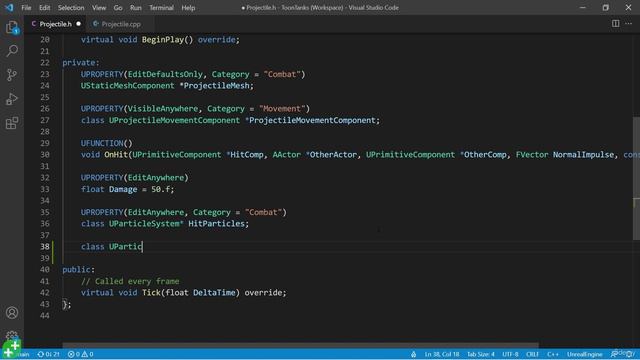
Task: Click the flame icon in status bar
Action: (413, 354)
